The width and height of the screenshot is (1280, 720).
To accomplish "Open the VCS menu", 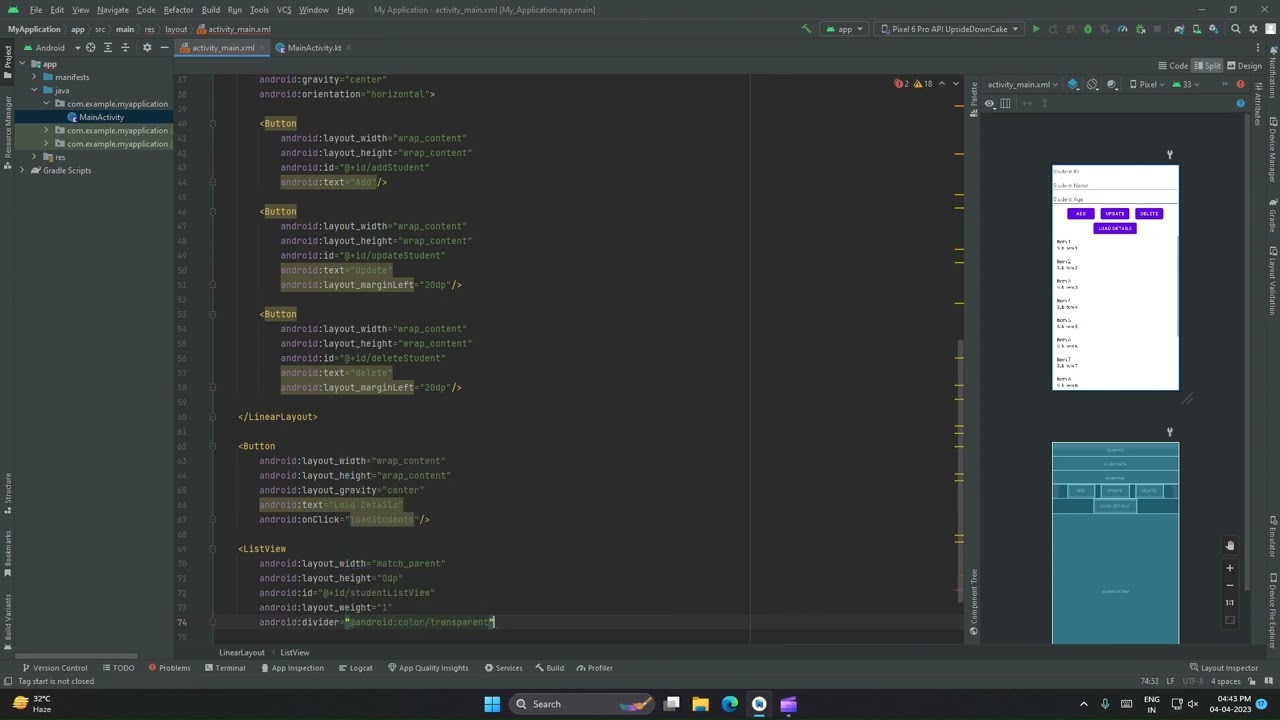I will (283, 10).
